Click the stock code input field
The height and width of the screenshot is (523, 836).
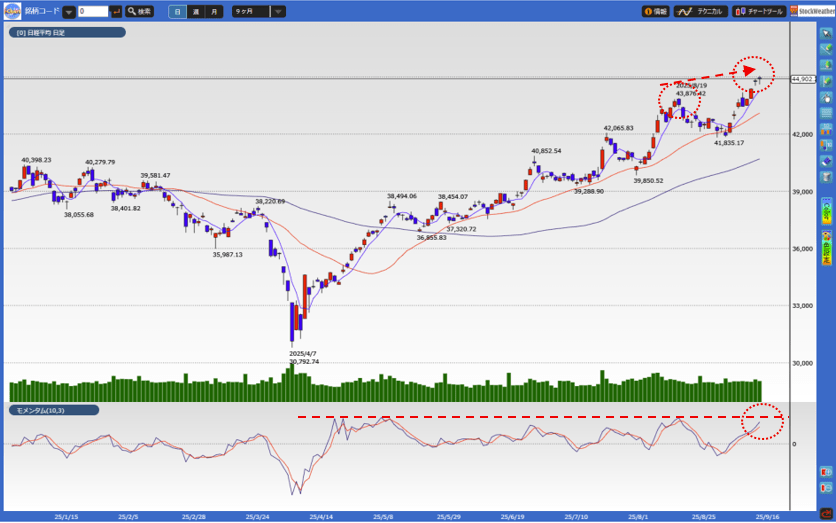click(92, 12)
